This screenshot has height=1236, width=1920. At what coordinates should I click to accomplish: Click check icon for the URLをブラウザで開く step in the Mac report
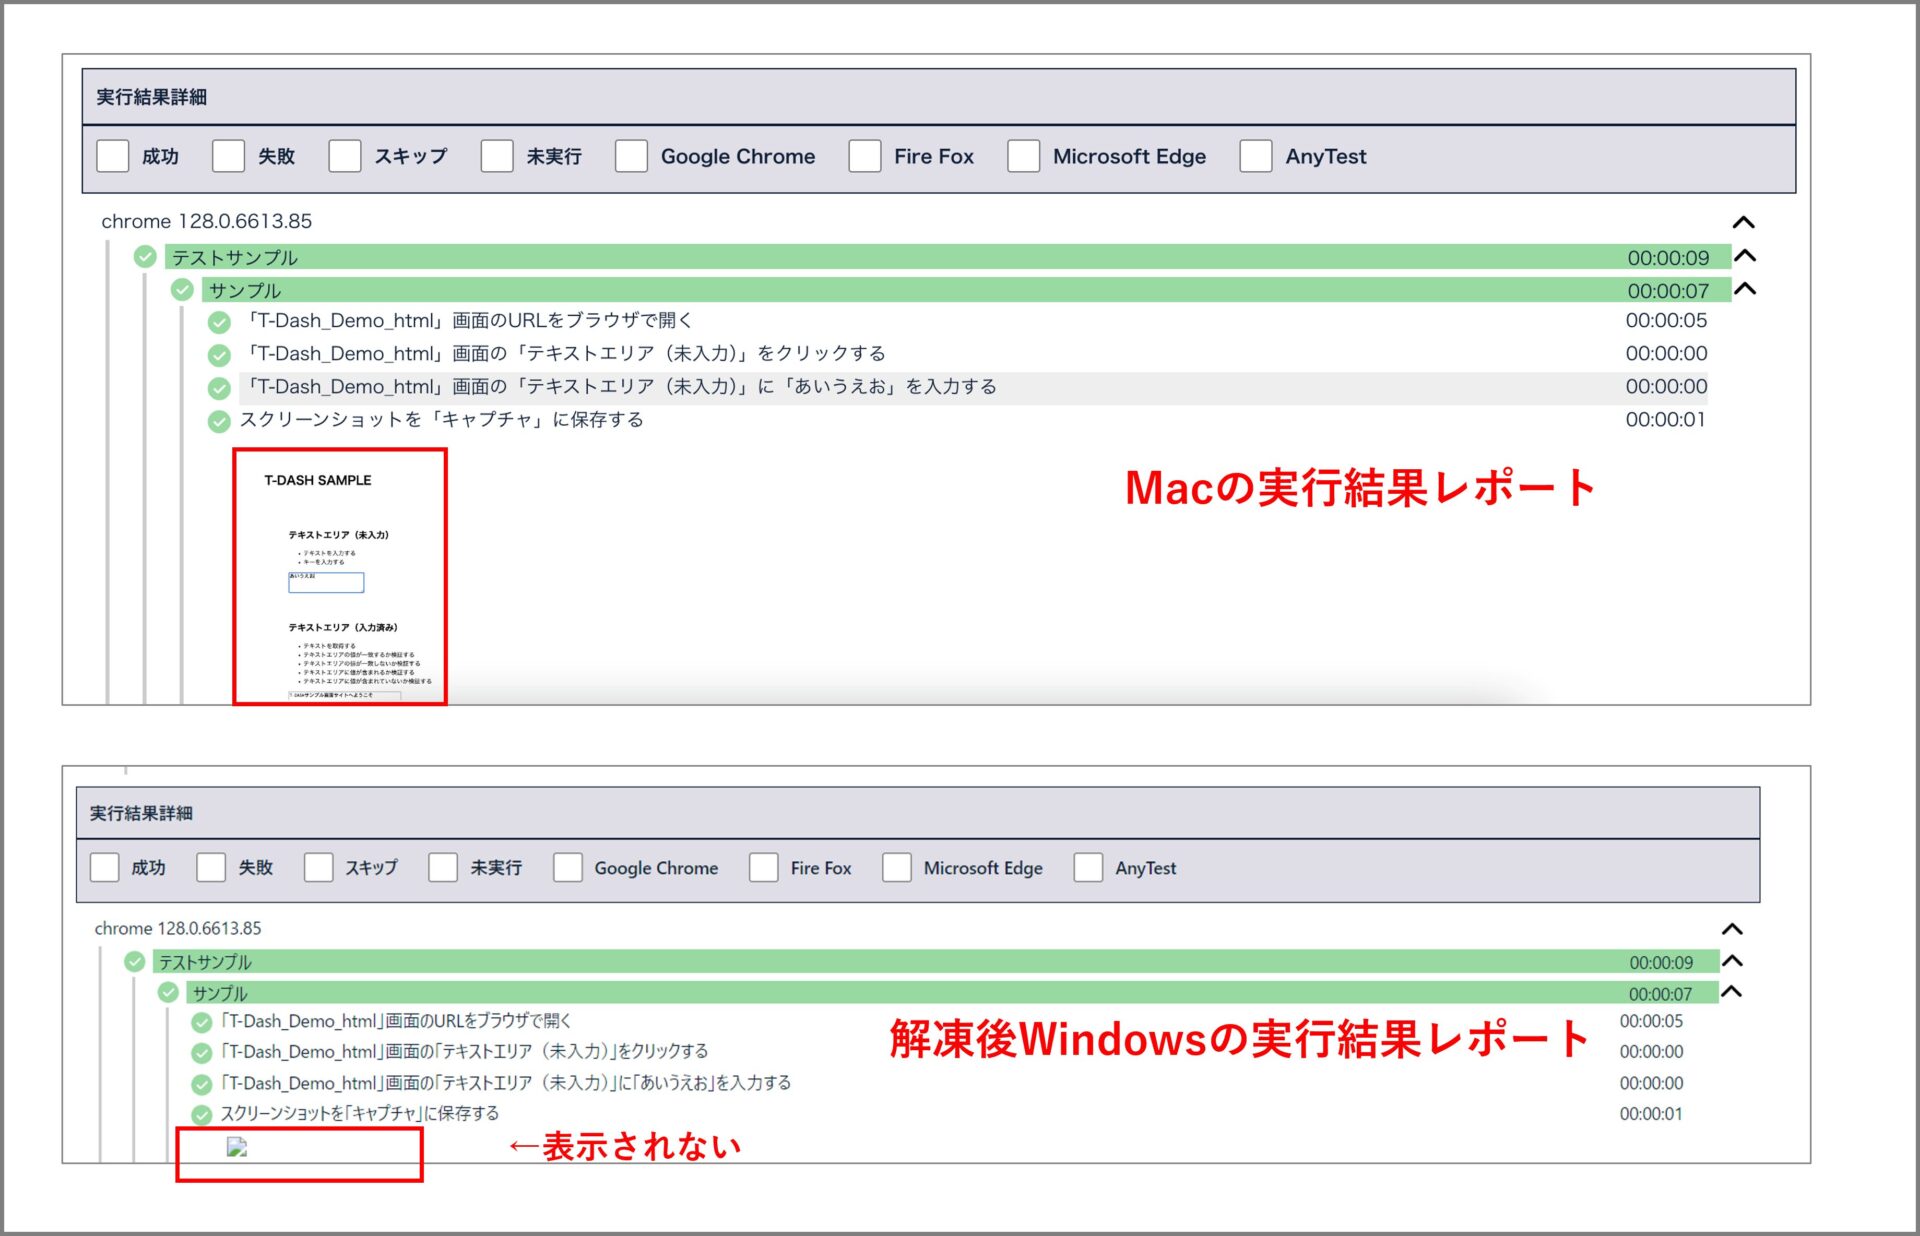[219, 322]
